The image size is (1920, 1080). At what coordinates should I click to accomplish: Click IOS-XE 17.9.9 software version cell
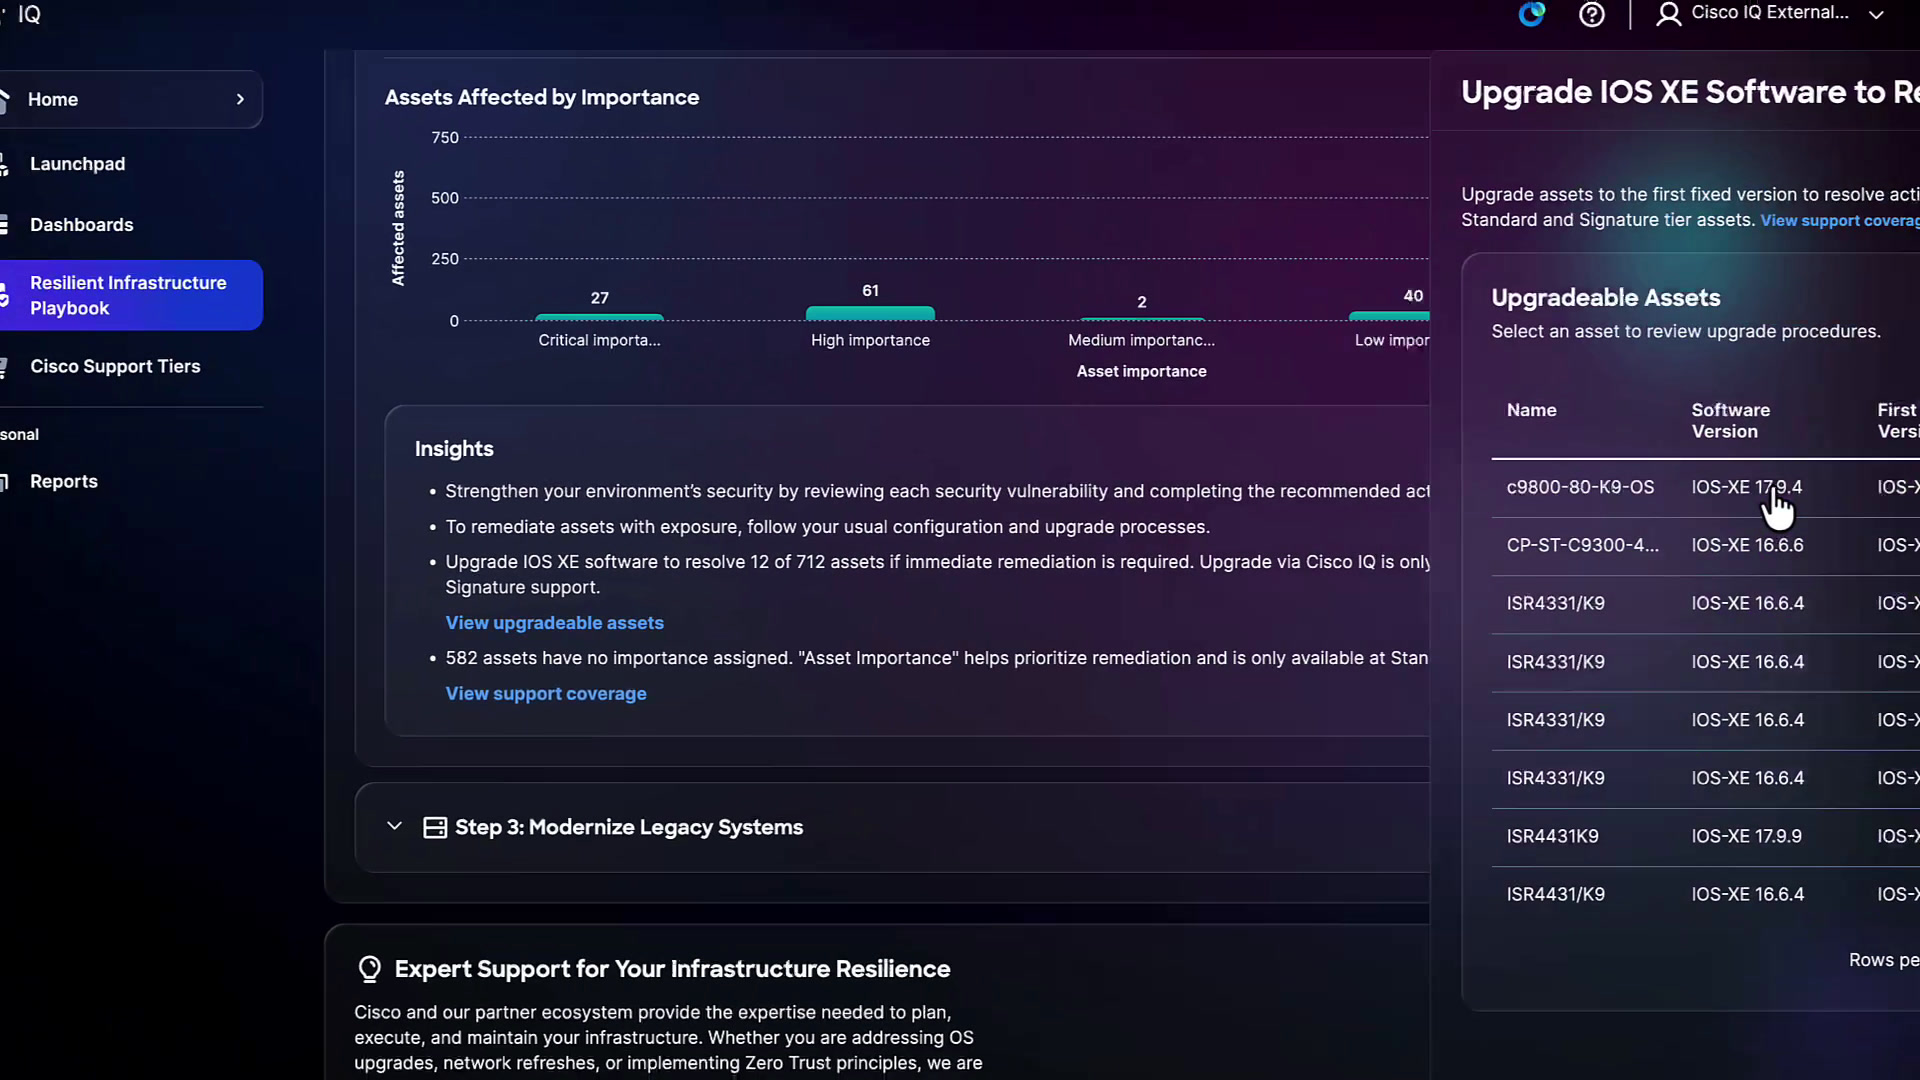(x=1746, y=836)
